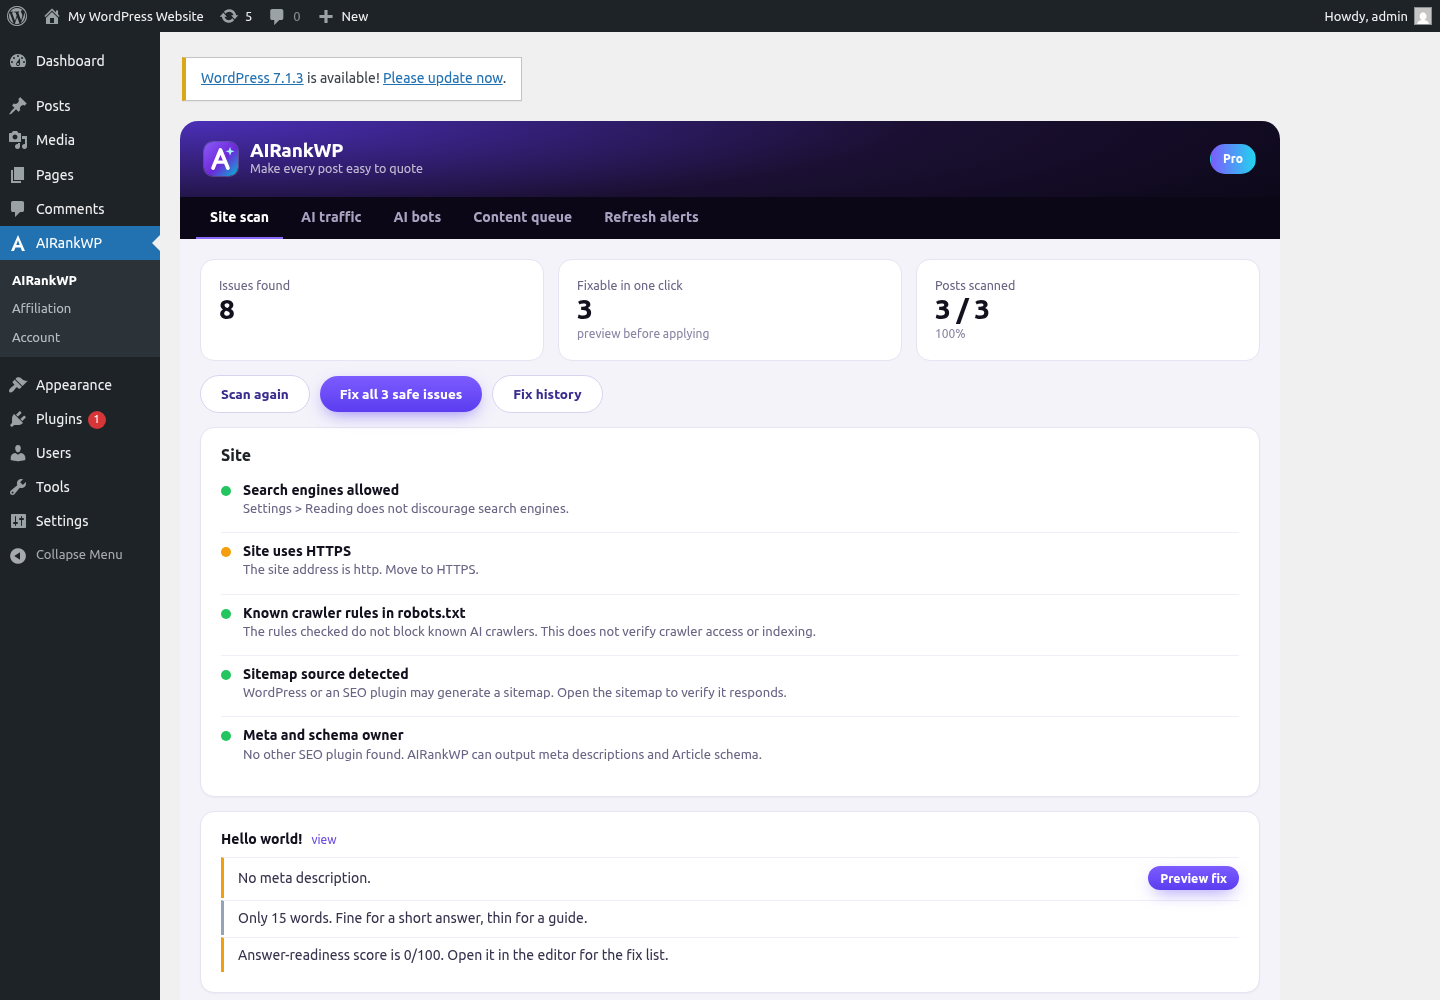Viewport: 1440px width, 1000px height.
Task: Open the updates icon showing 5
Action: click(229, 16)
